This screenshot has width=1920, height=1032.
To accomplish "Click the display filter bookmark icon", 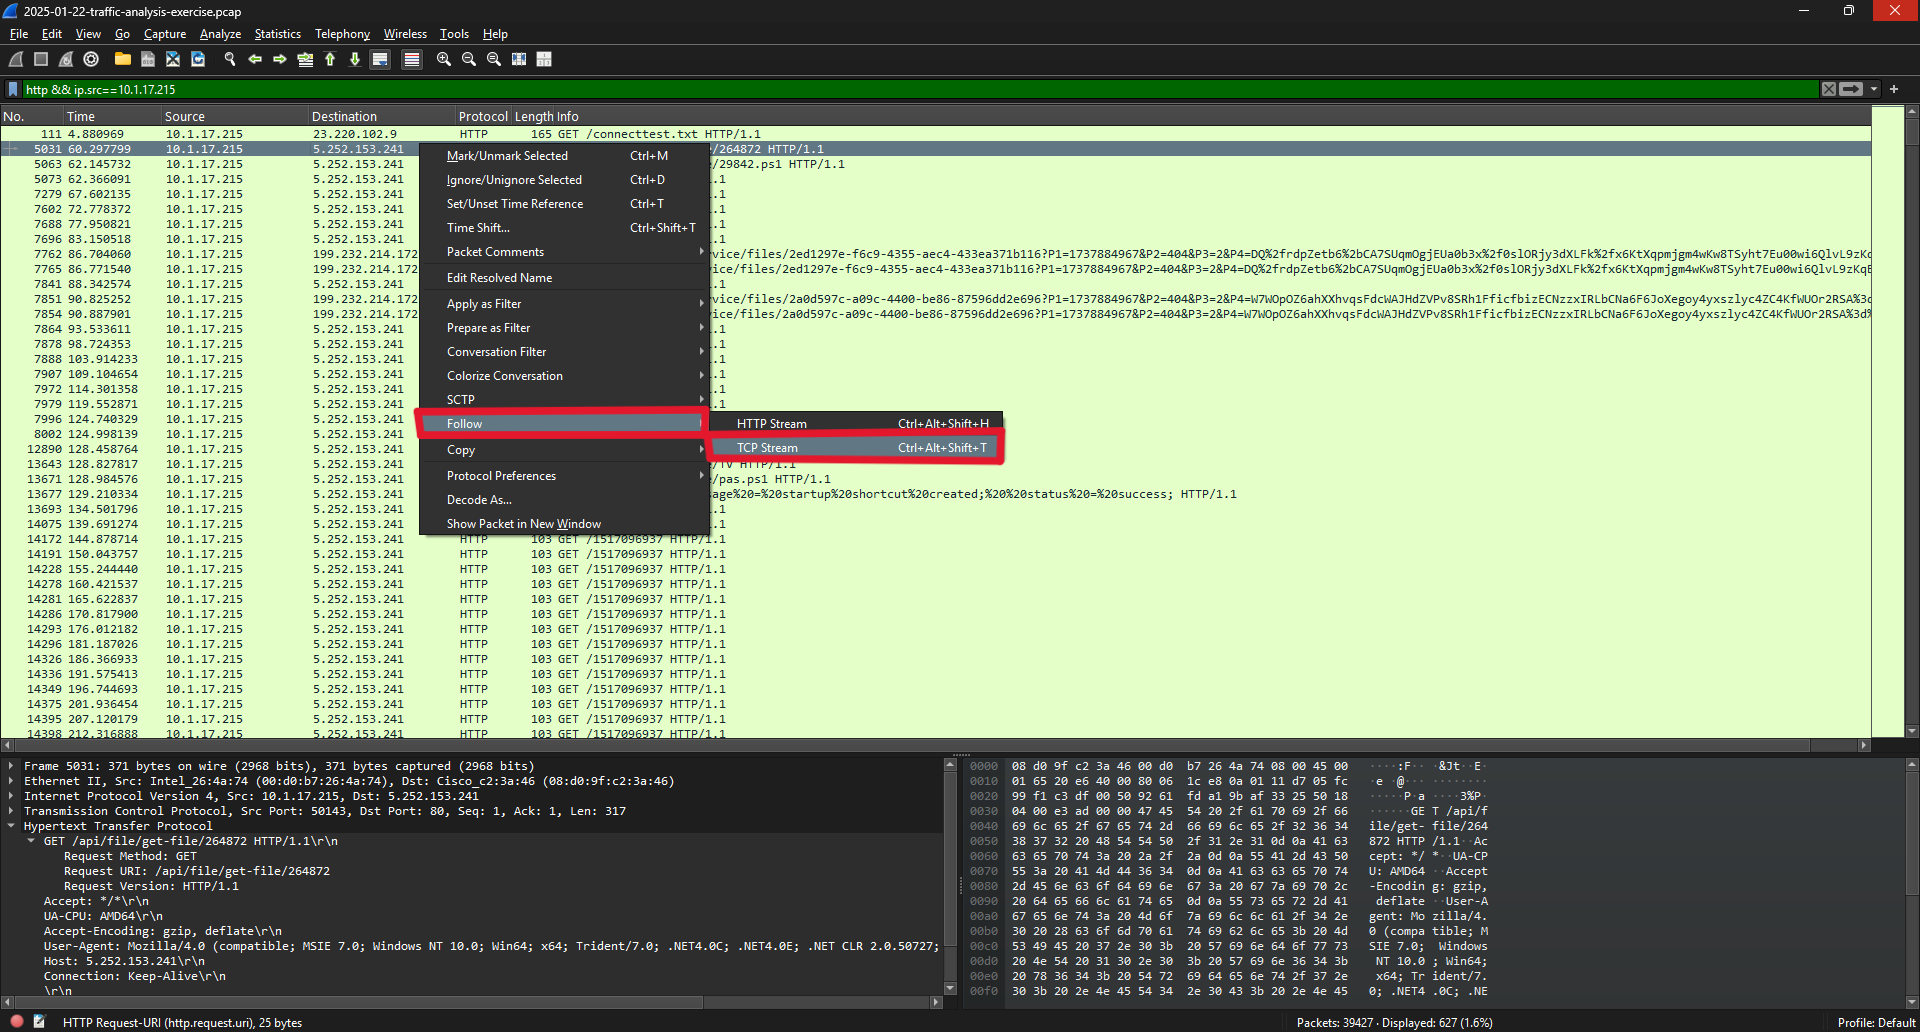I will 13,89.
